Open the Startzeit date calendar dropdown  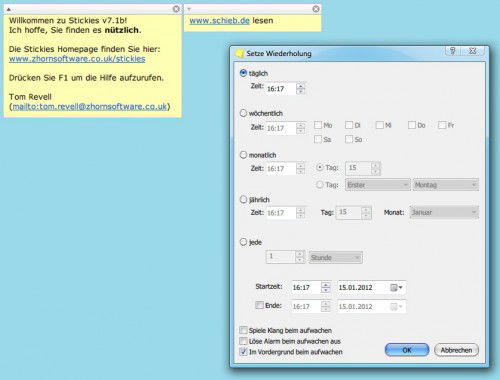pyautogui.click(x=397, y=287)
